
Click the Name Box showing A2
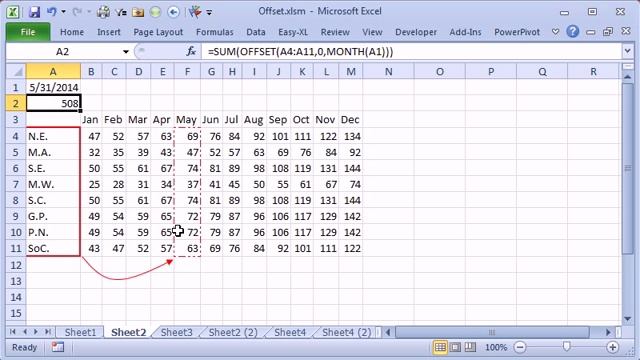pyautogui.click(x=62, y=52)
